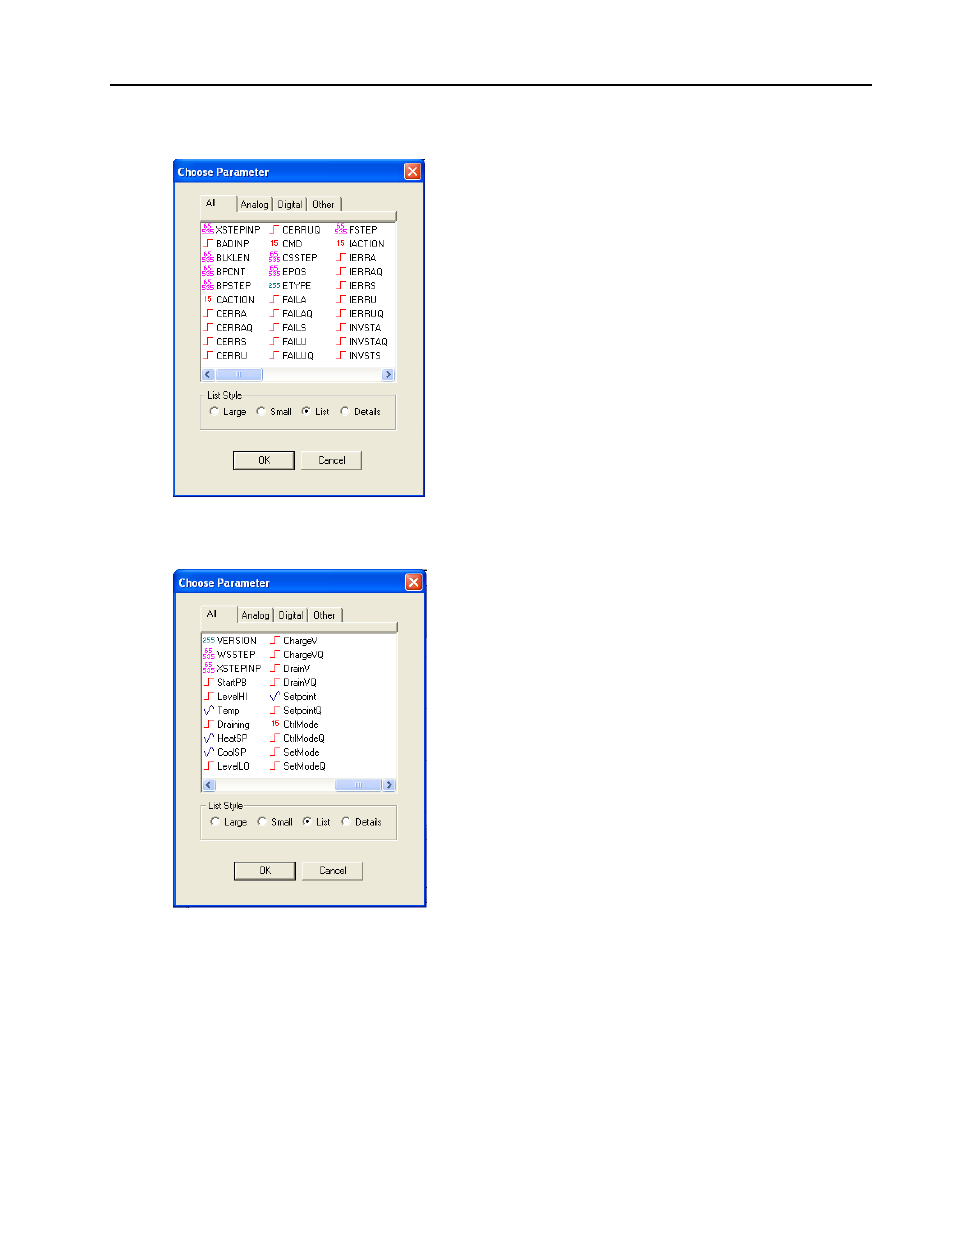The width and height of the screenshot is (954, 1235).
Task: Click OK in the dialog listing VERSION
Action: 265,871
